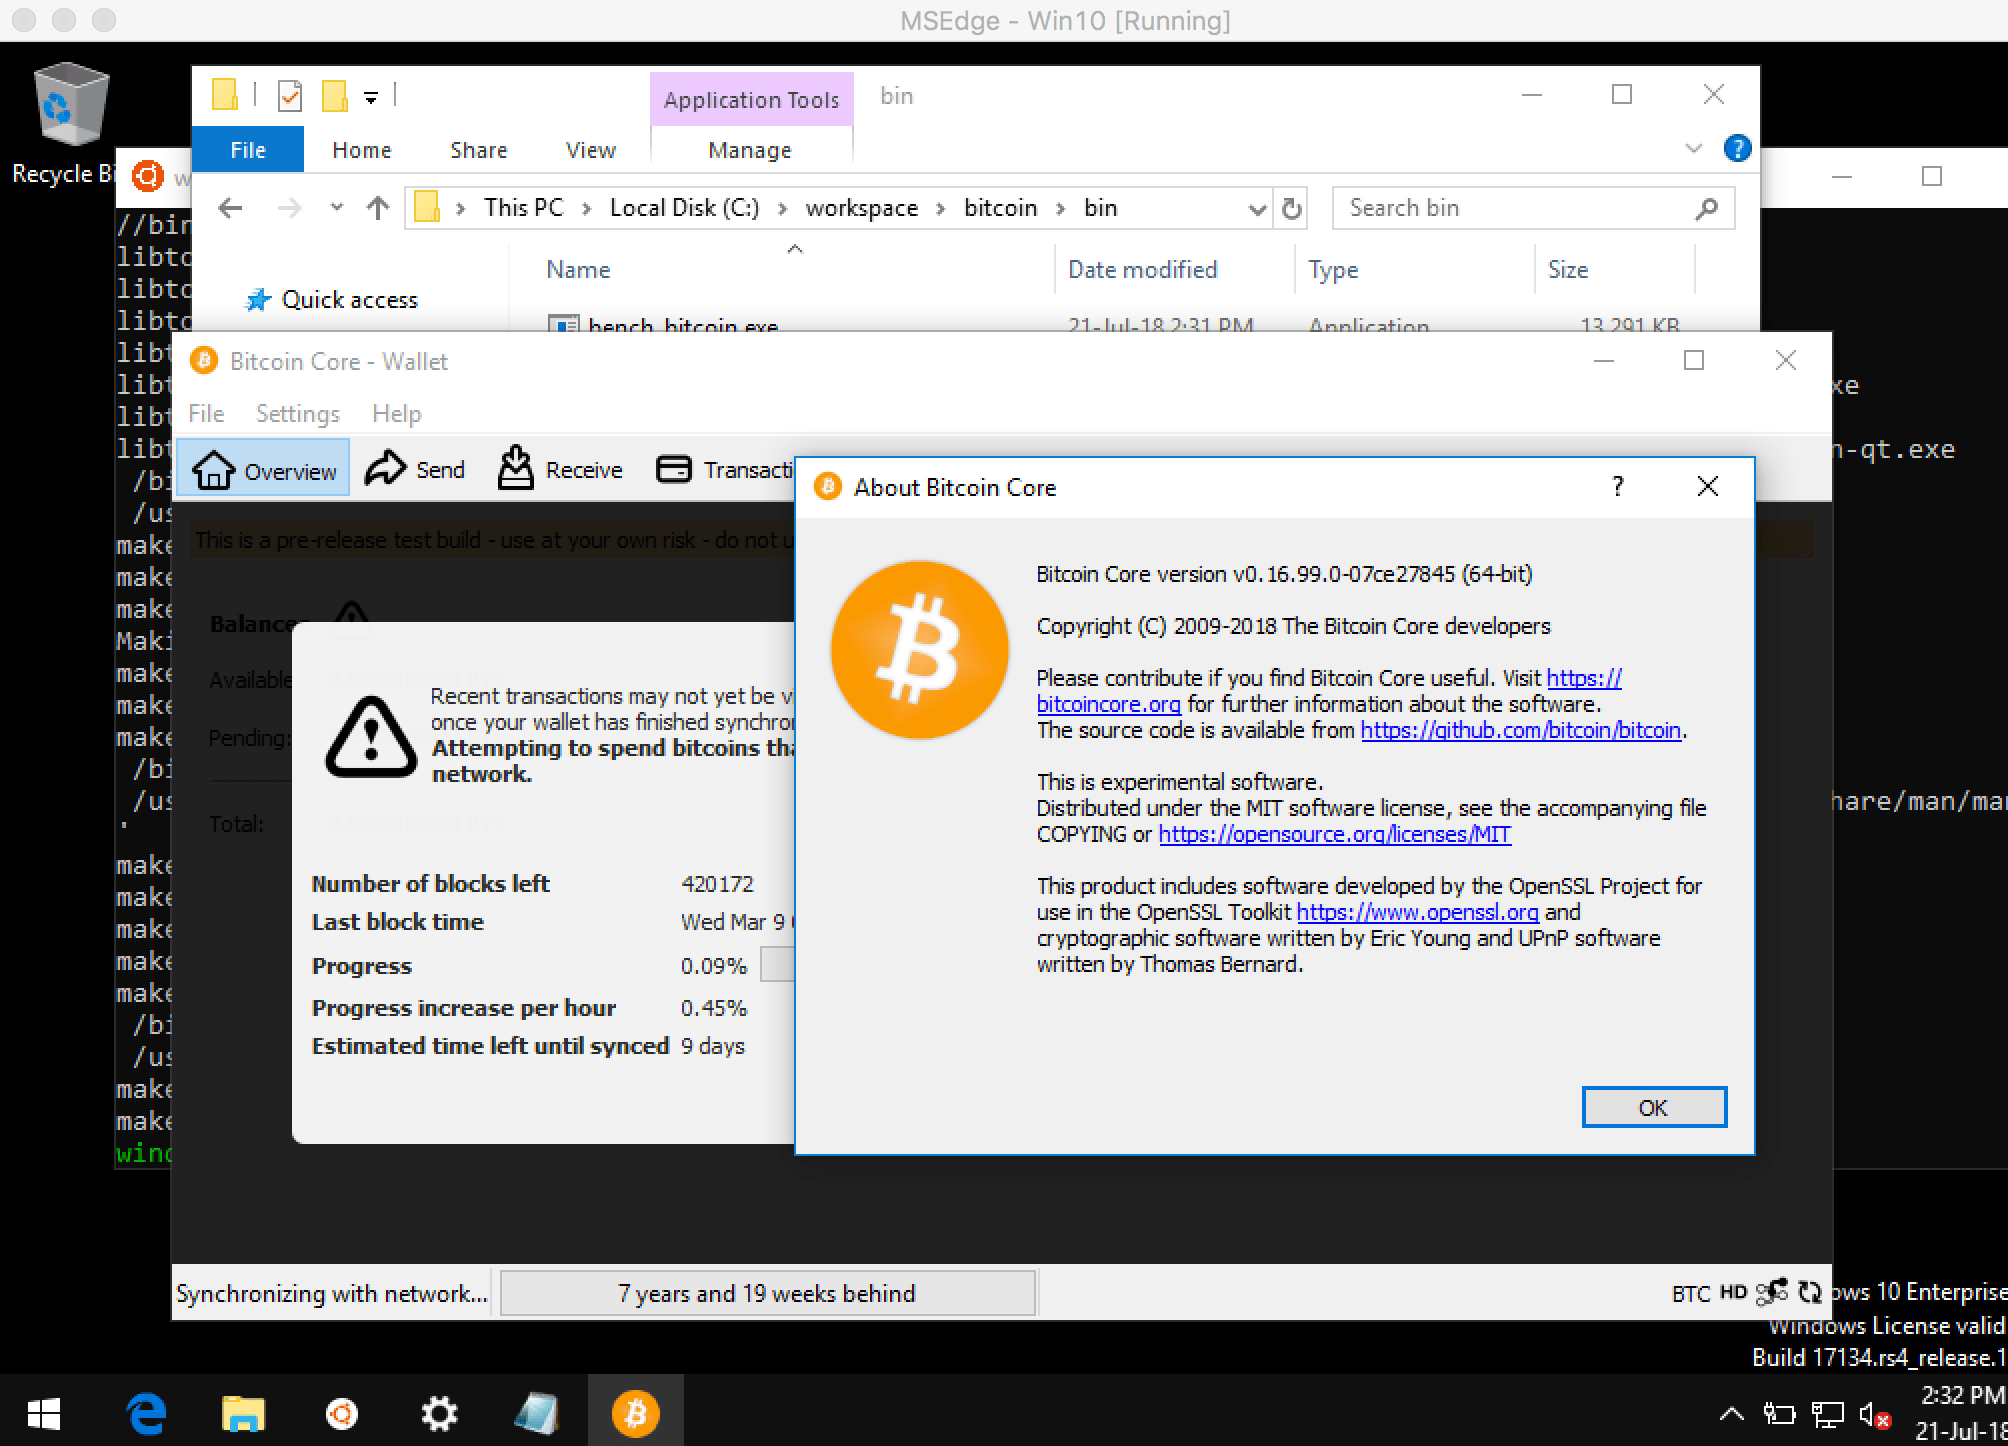The width and height of the screenshot is (2008, 1446).
Task: Launch Bitcoin Core from the taskbar
Action: pyautogui.click(x=635, y=1411)
